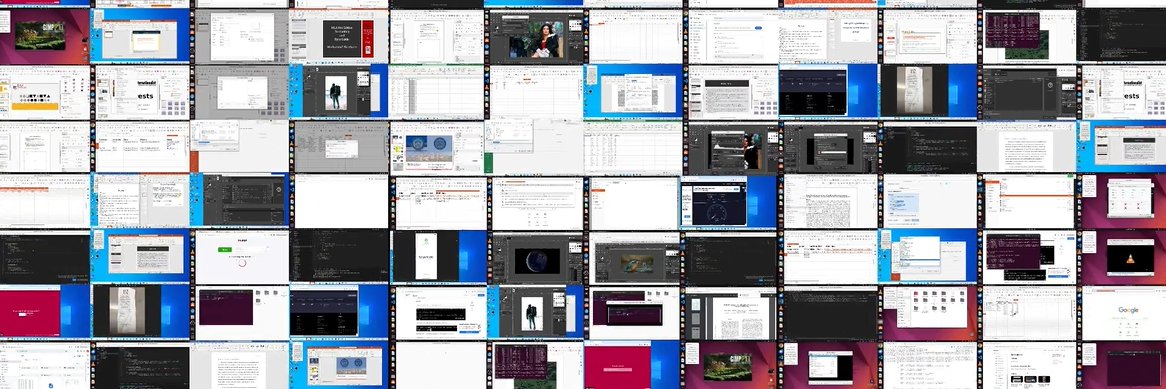Open the thumbnail with green button and spinner
The height and width of the screenshot is (389, 1166).
point(241,257)
